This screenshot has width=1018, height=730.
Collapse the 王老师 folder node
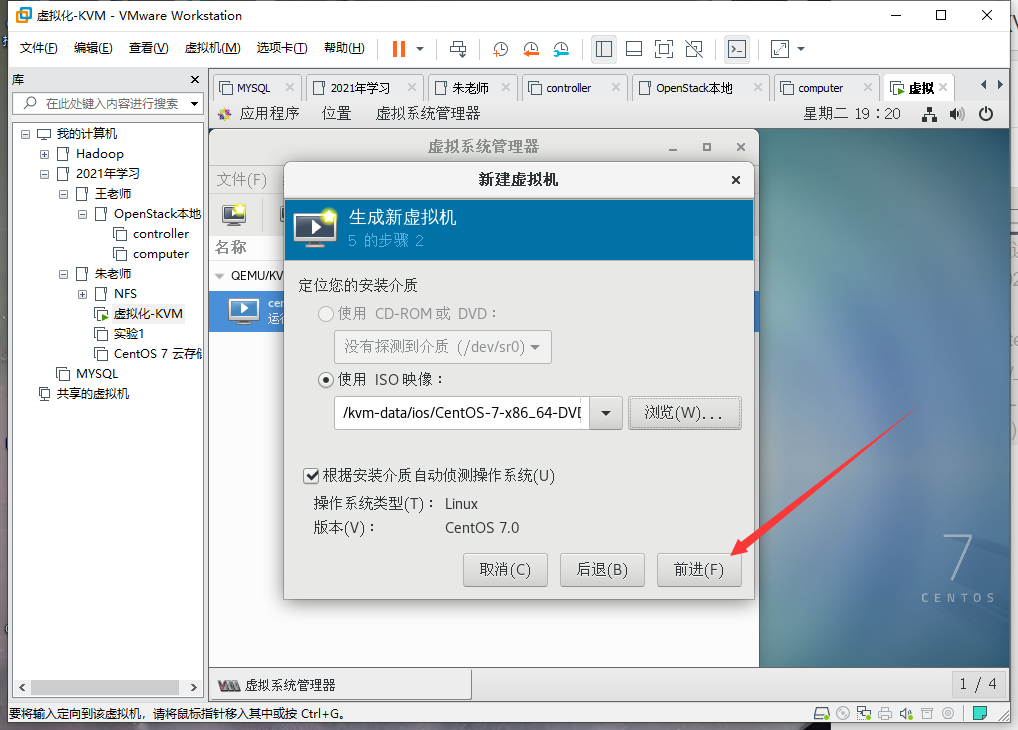click(x=63, y=194)
